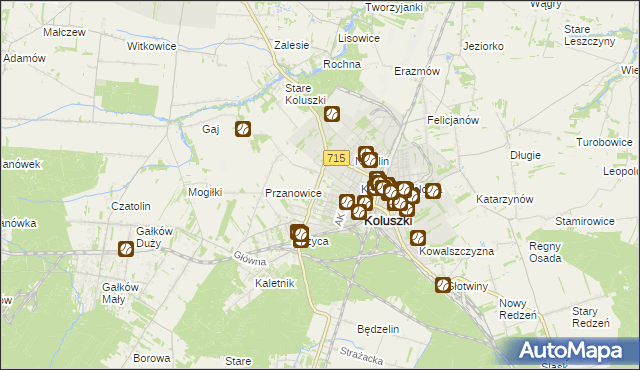Select the Felicjanów label
Image resolution: width=640 pixels, height=370 pixels.
pyautogui.click(x=453, y=120)
